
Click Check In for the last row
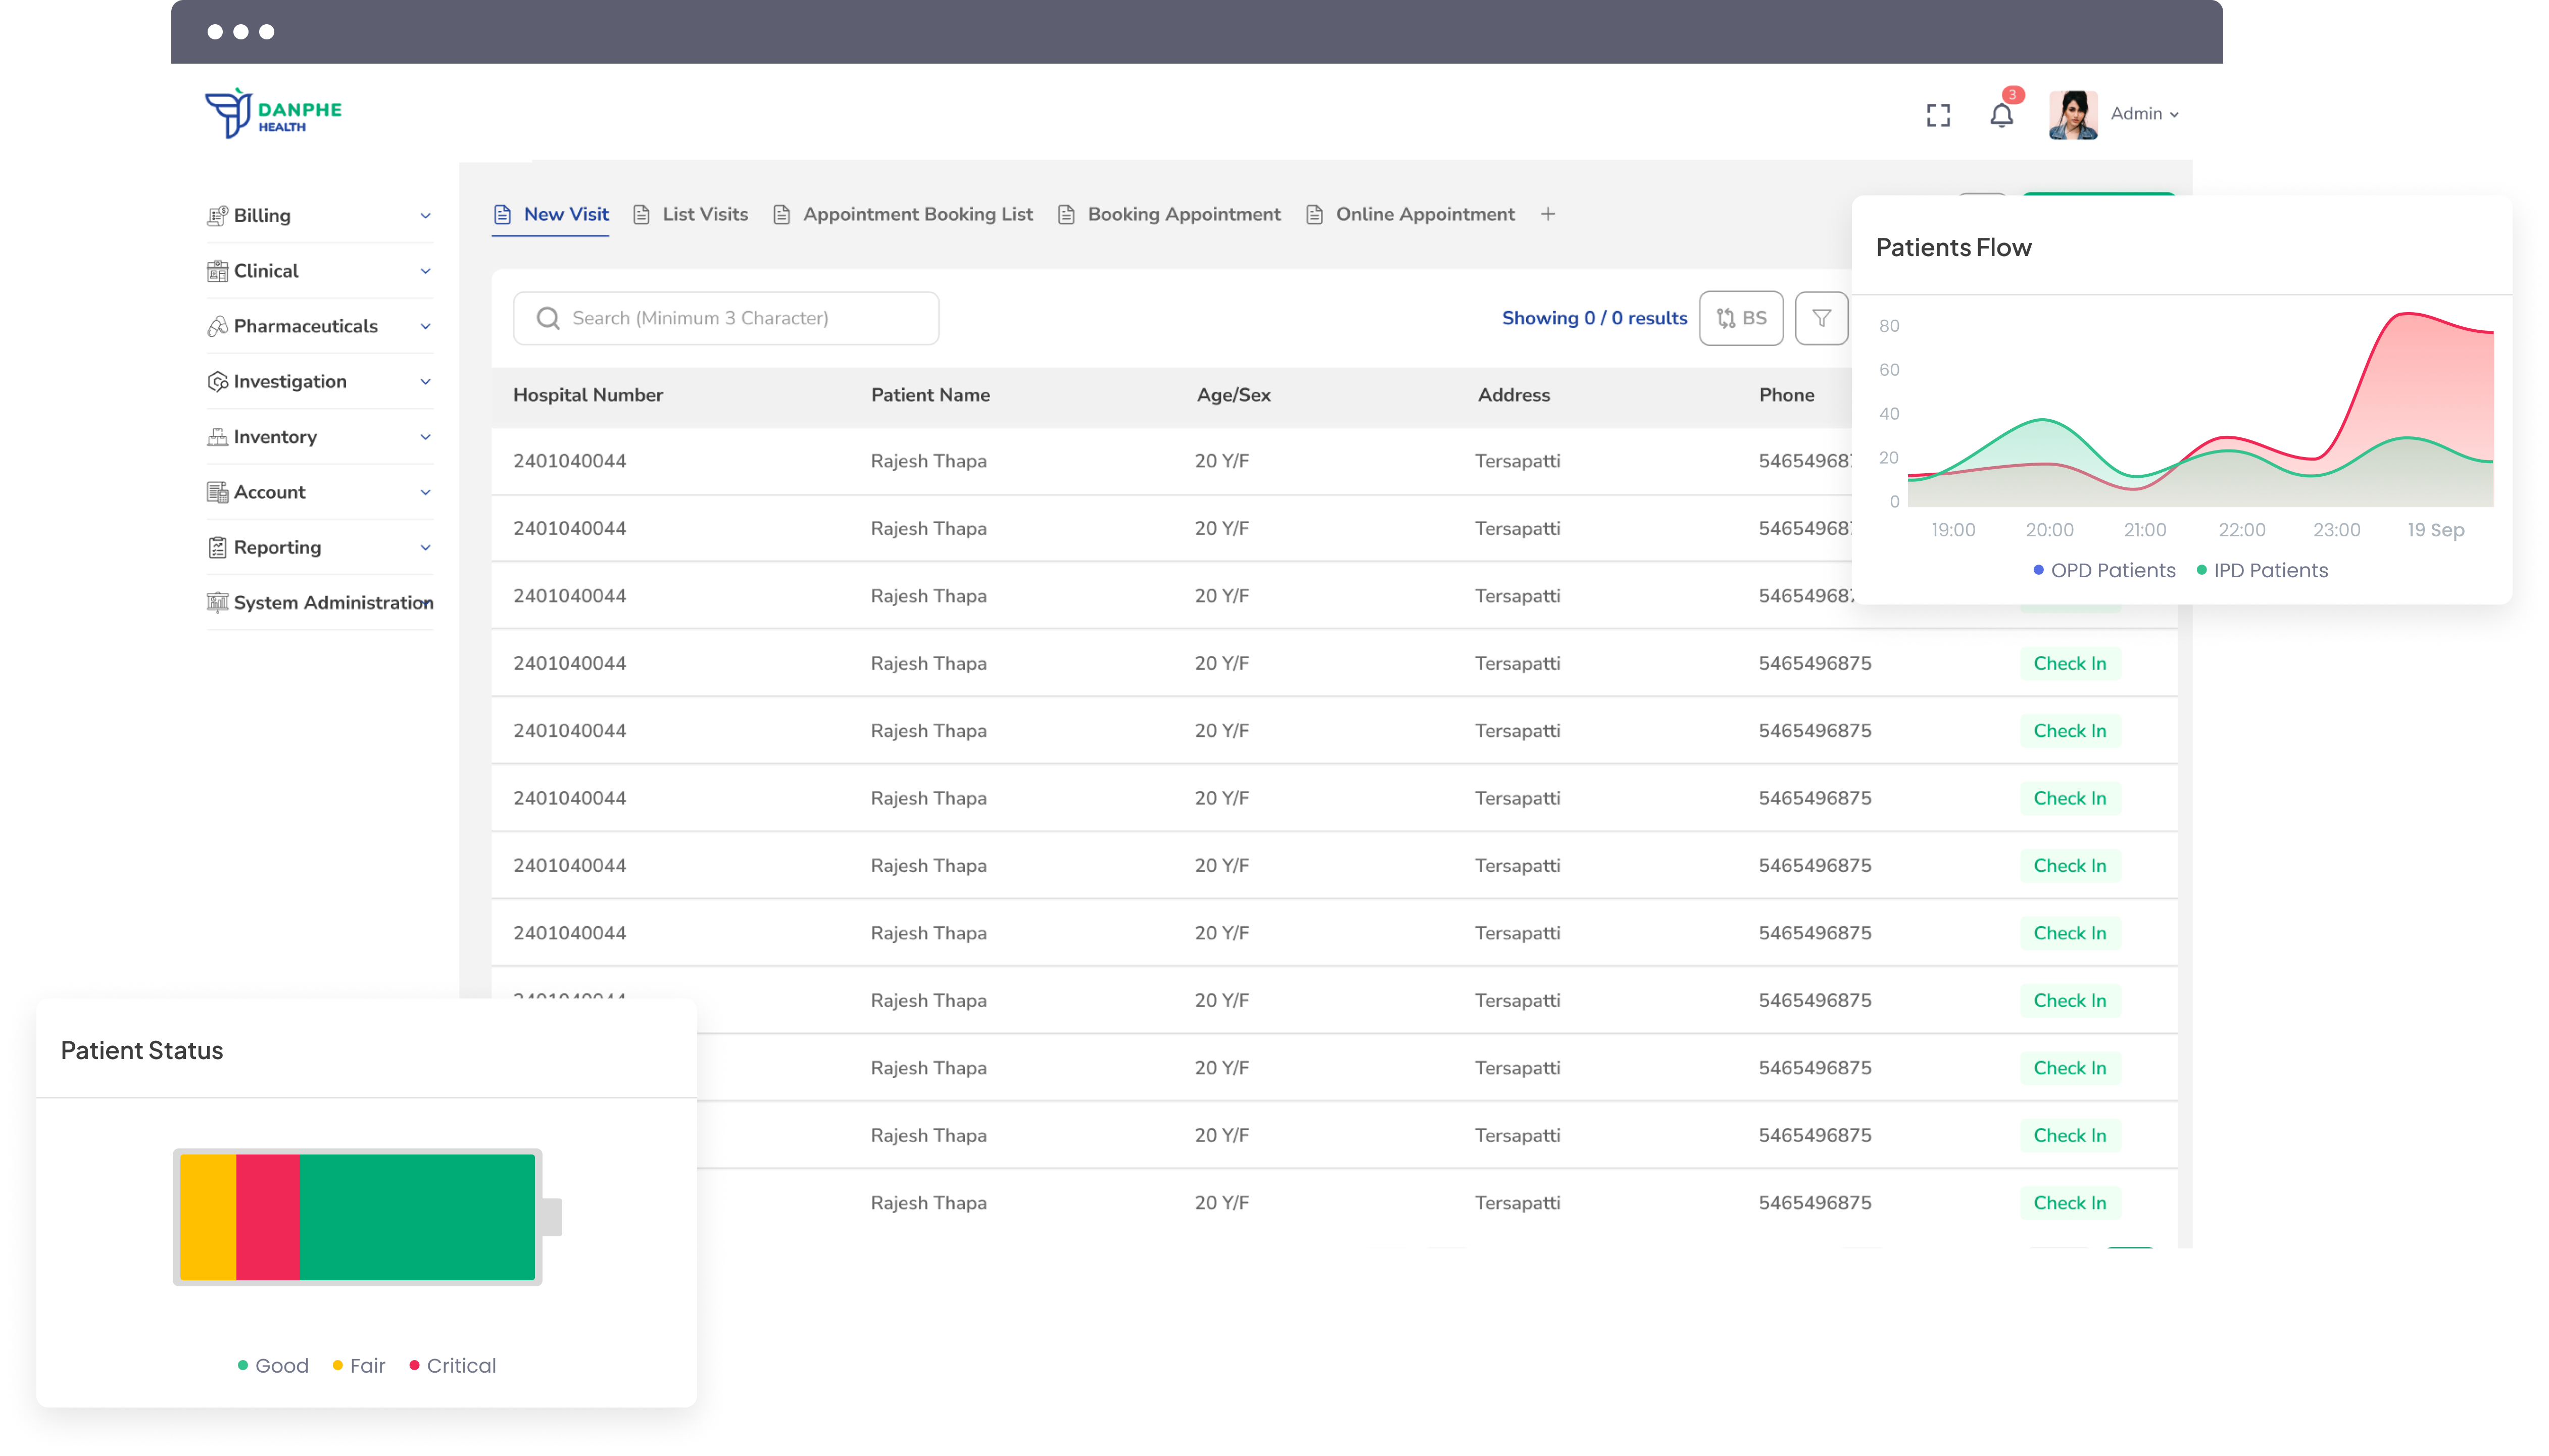coord(2069,1203)
